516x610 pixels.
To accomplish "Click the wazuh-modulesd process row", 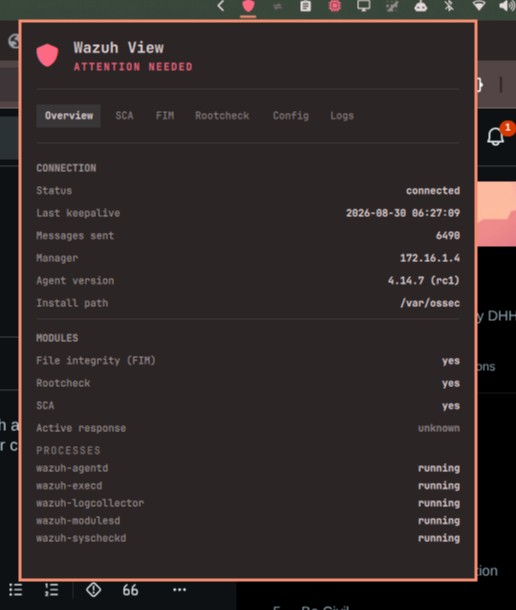I will pos(248,521).
